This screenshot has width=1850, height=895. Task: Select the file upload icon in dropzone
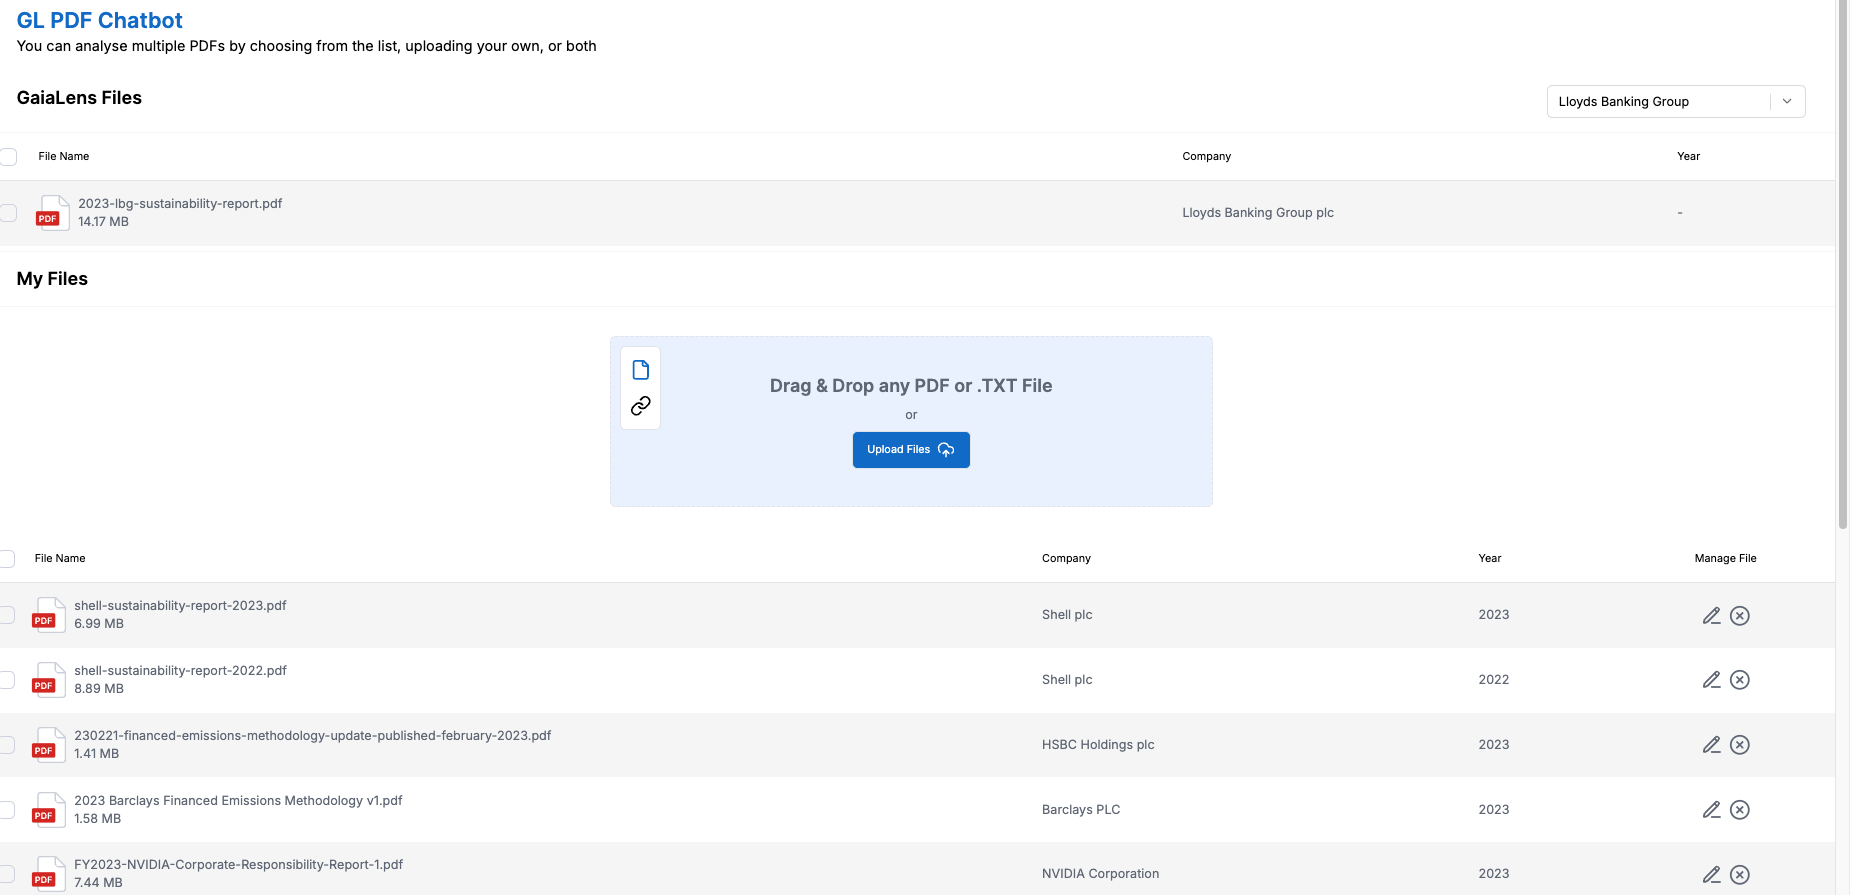click(x=641, y=370)
